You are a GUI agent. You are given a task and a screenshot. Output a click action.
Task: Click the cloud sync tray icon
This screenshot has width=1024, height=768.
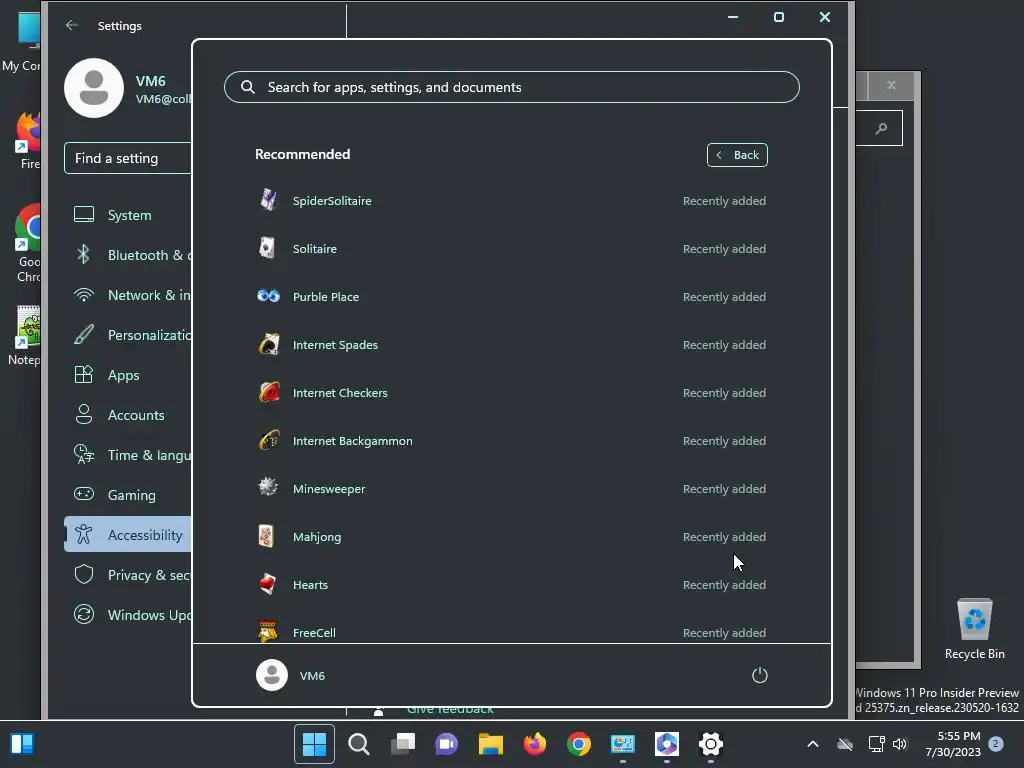(845, 744)
